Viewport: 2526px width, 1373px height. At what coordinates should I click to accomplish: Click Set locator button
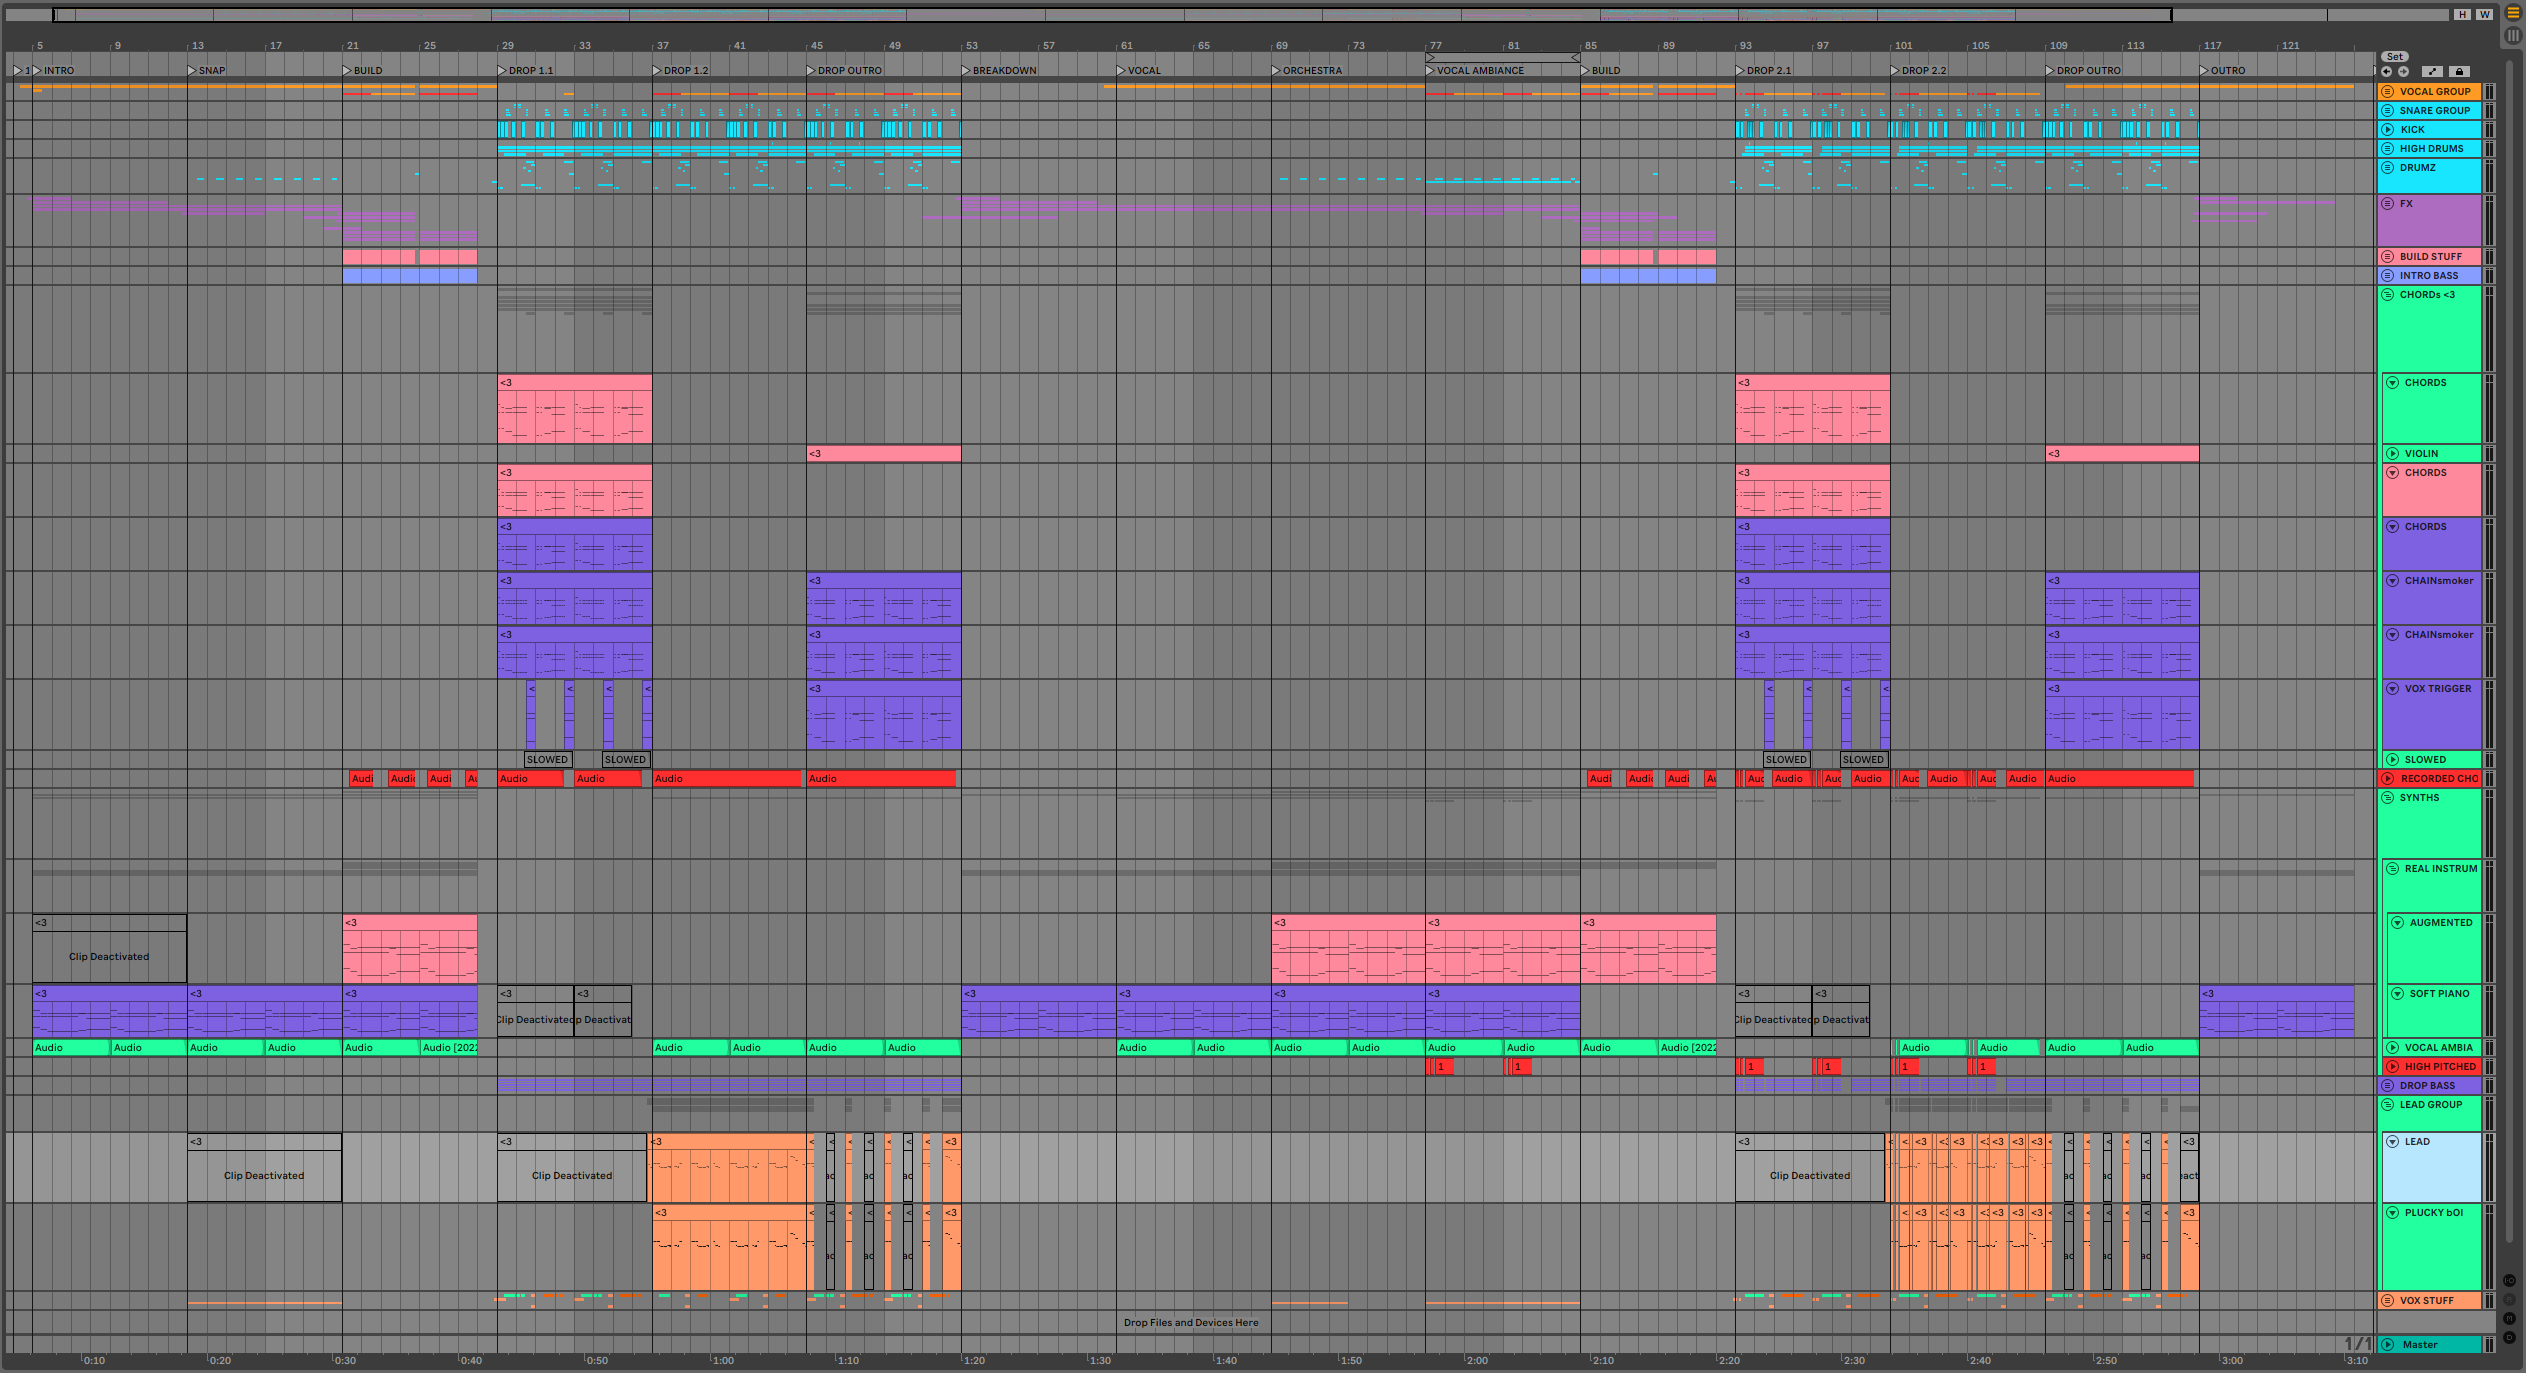click(x=2395, y=57)
